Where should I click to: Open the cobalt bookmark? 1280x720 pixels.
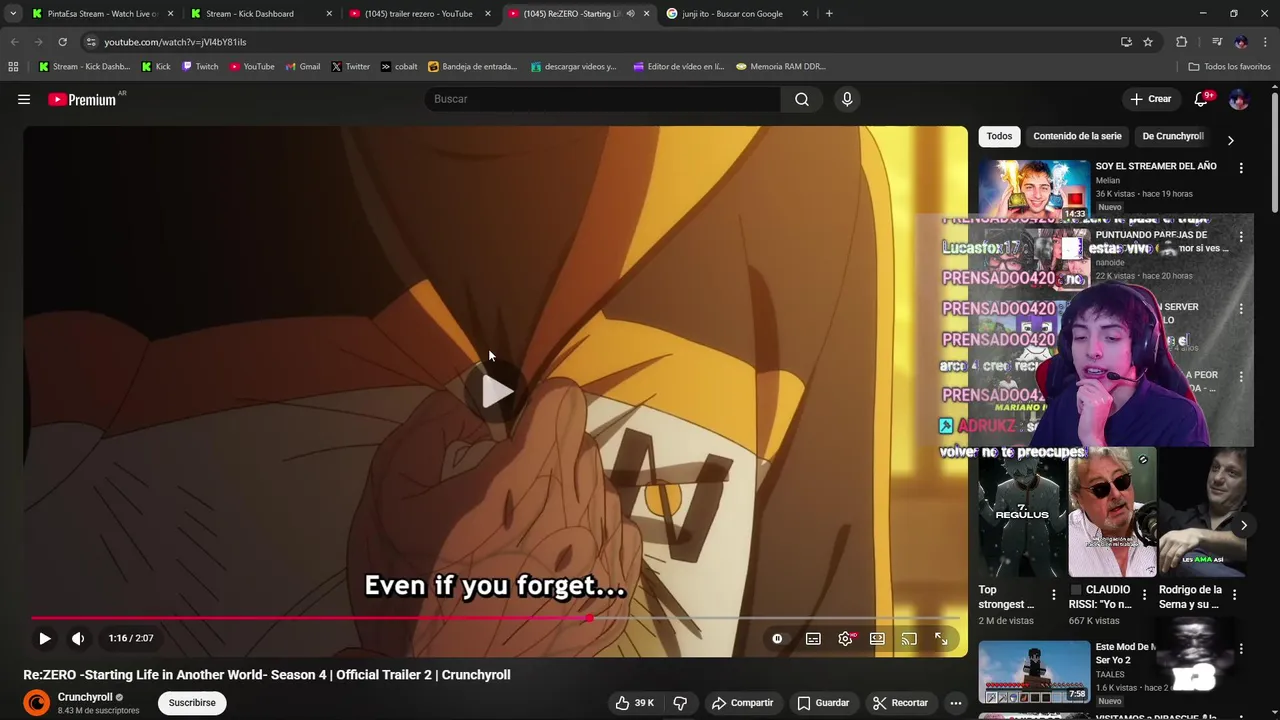tap(399, 67)
